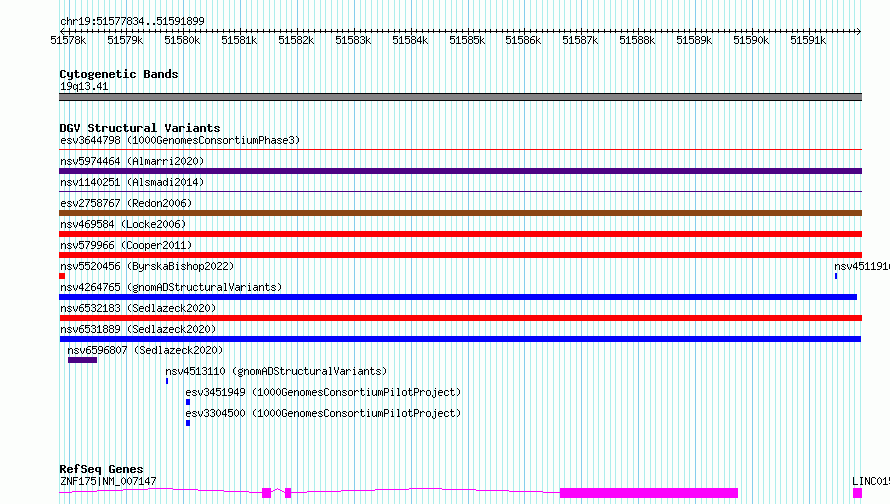This screenshot has width=890, height=504.
Task: Select the 51590k ruler mark
Action: pyautogui.click(x=751, y=41)
